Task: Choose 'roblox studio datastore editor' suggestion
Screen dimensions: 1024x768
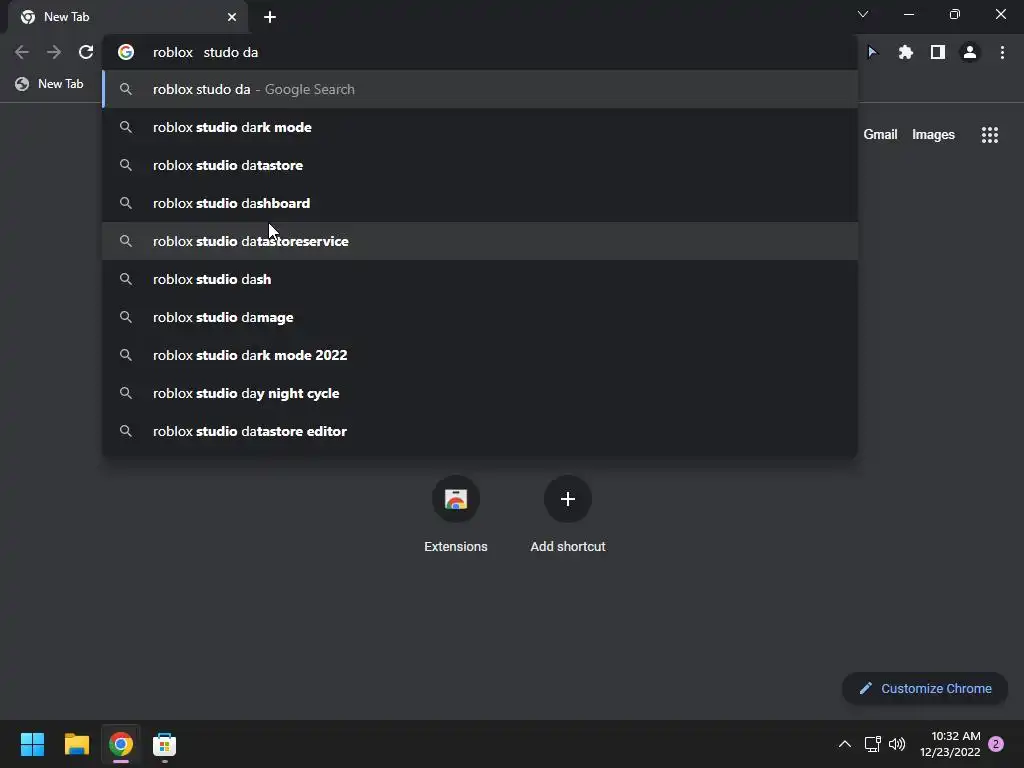Action: tap(480, 431)
